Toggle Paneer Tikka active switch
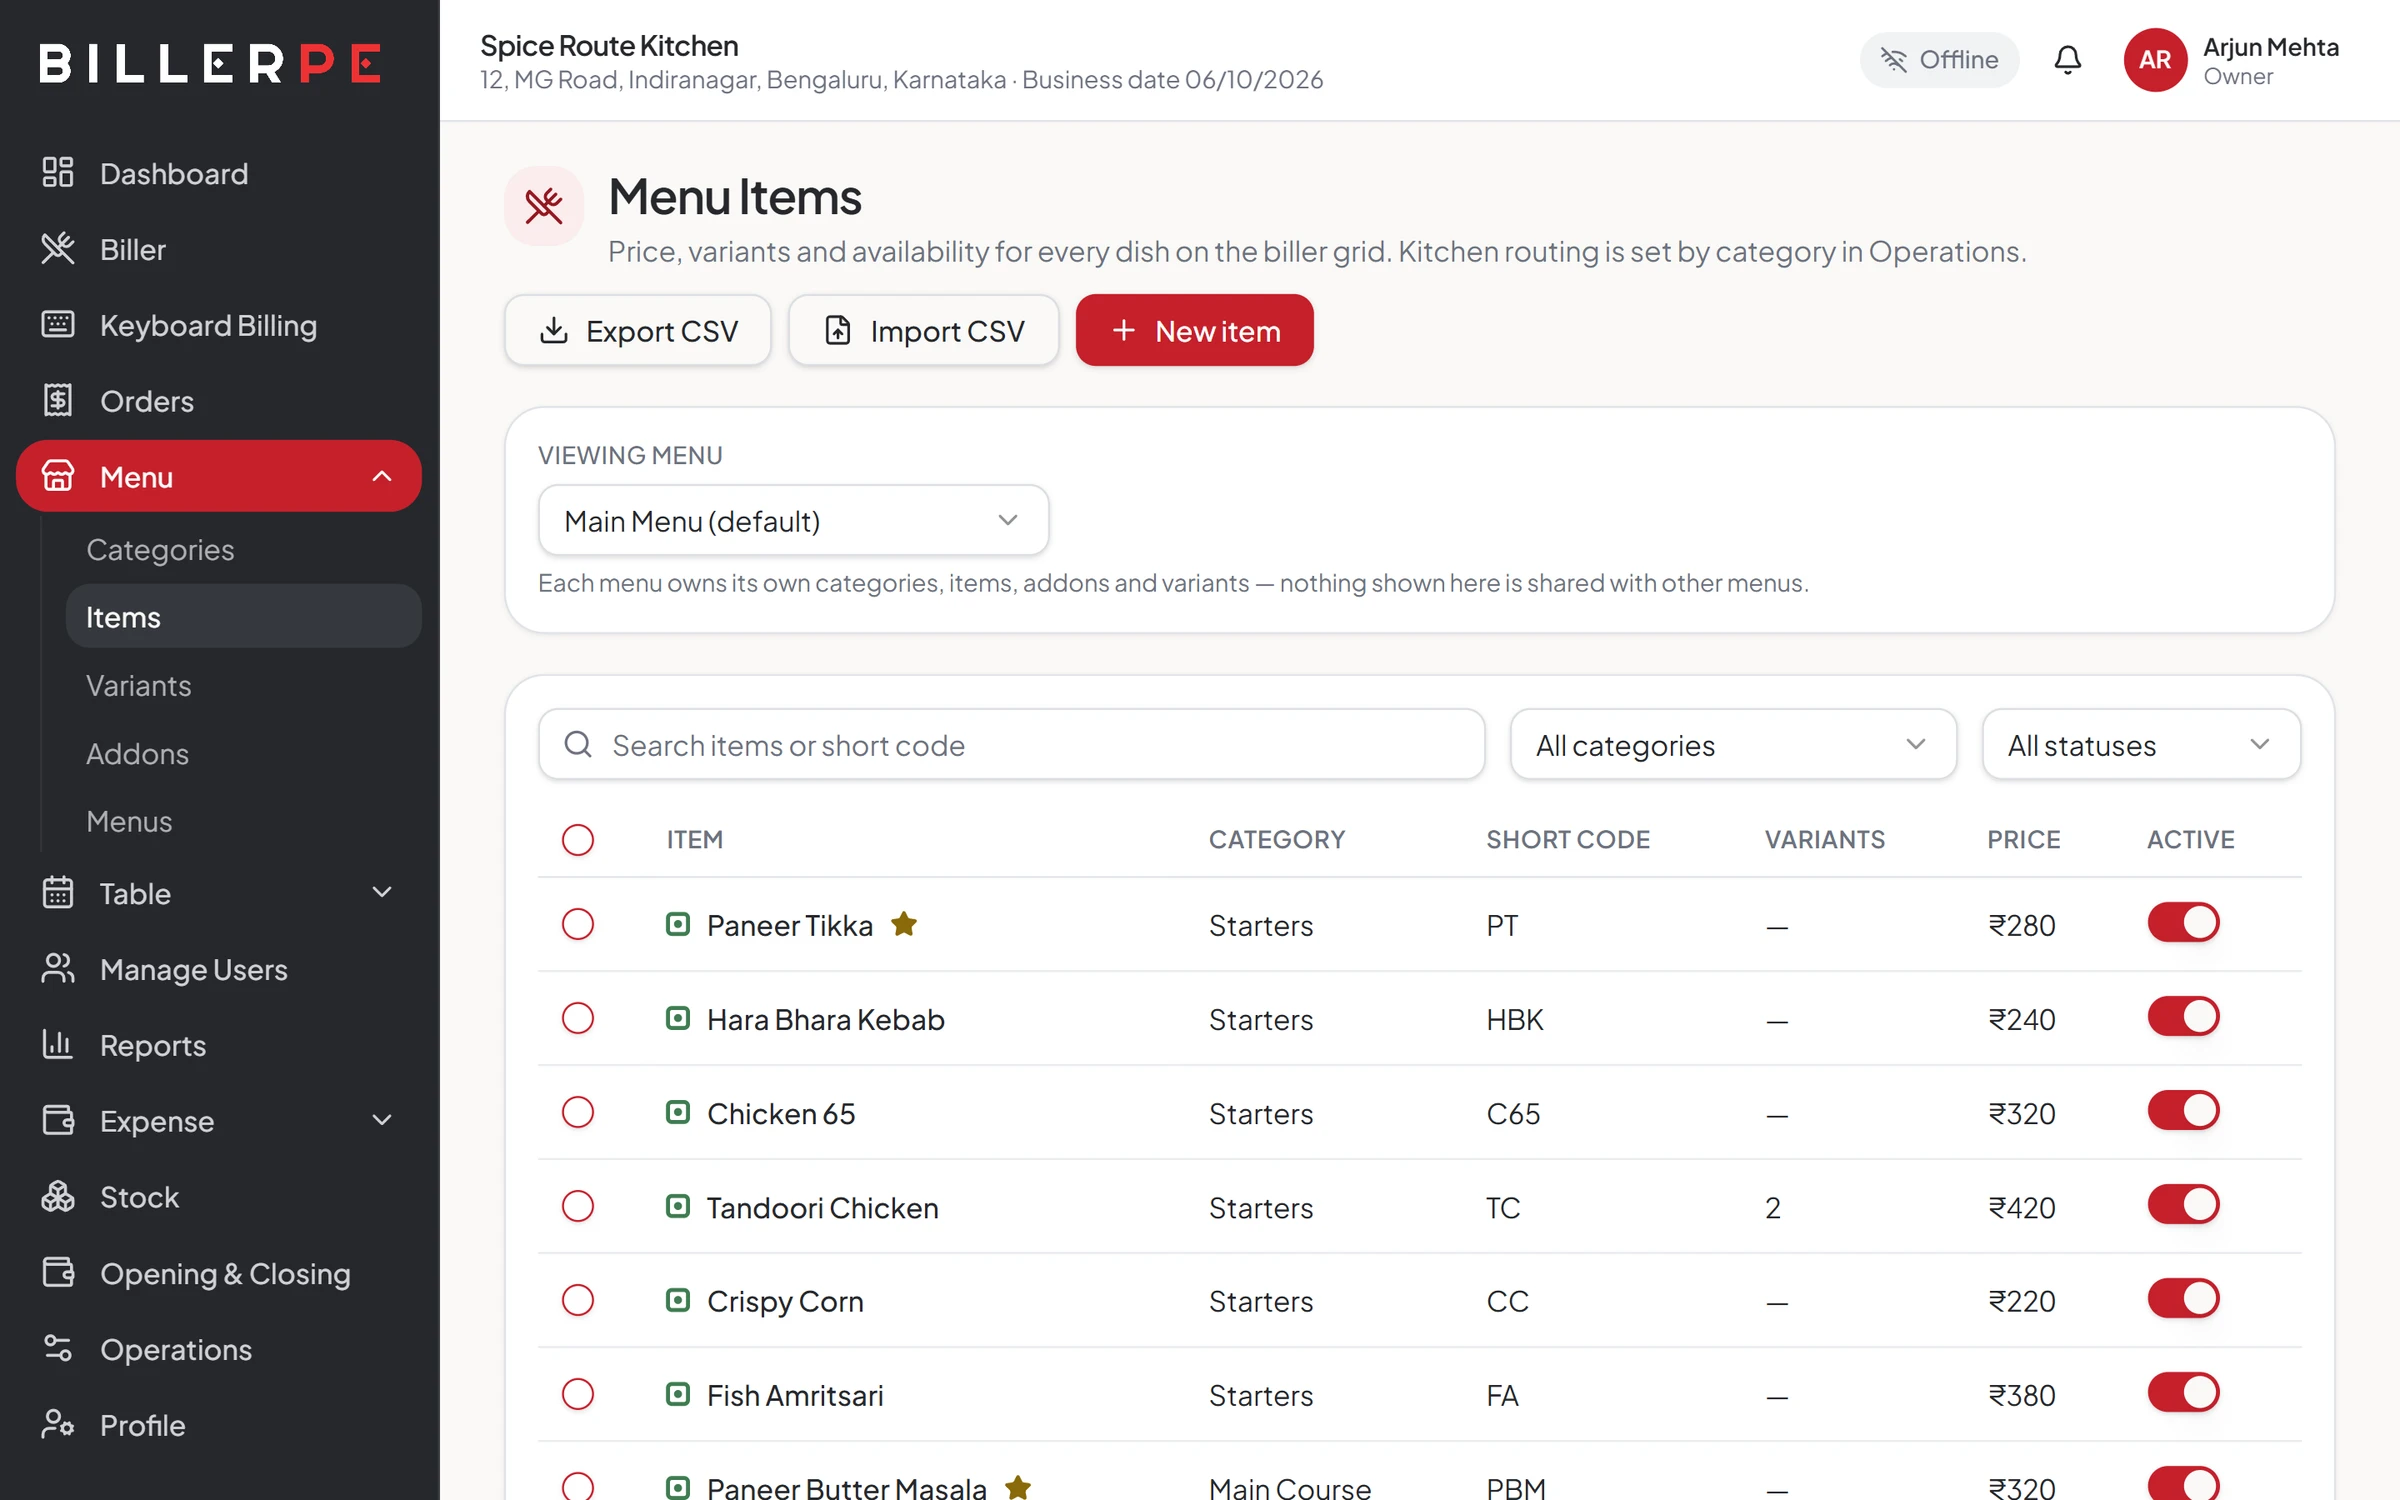Image resolution: width=2400 pixels, height=1500 pixels. (x=2183, y=923)
